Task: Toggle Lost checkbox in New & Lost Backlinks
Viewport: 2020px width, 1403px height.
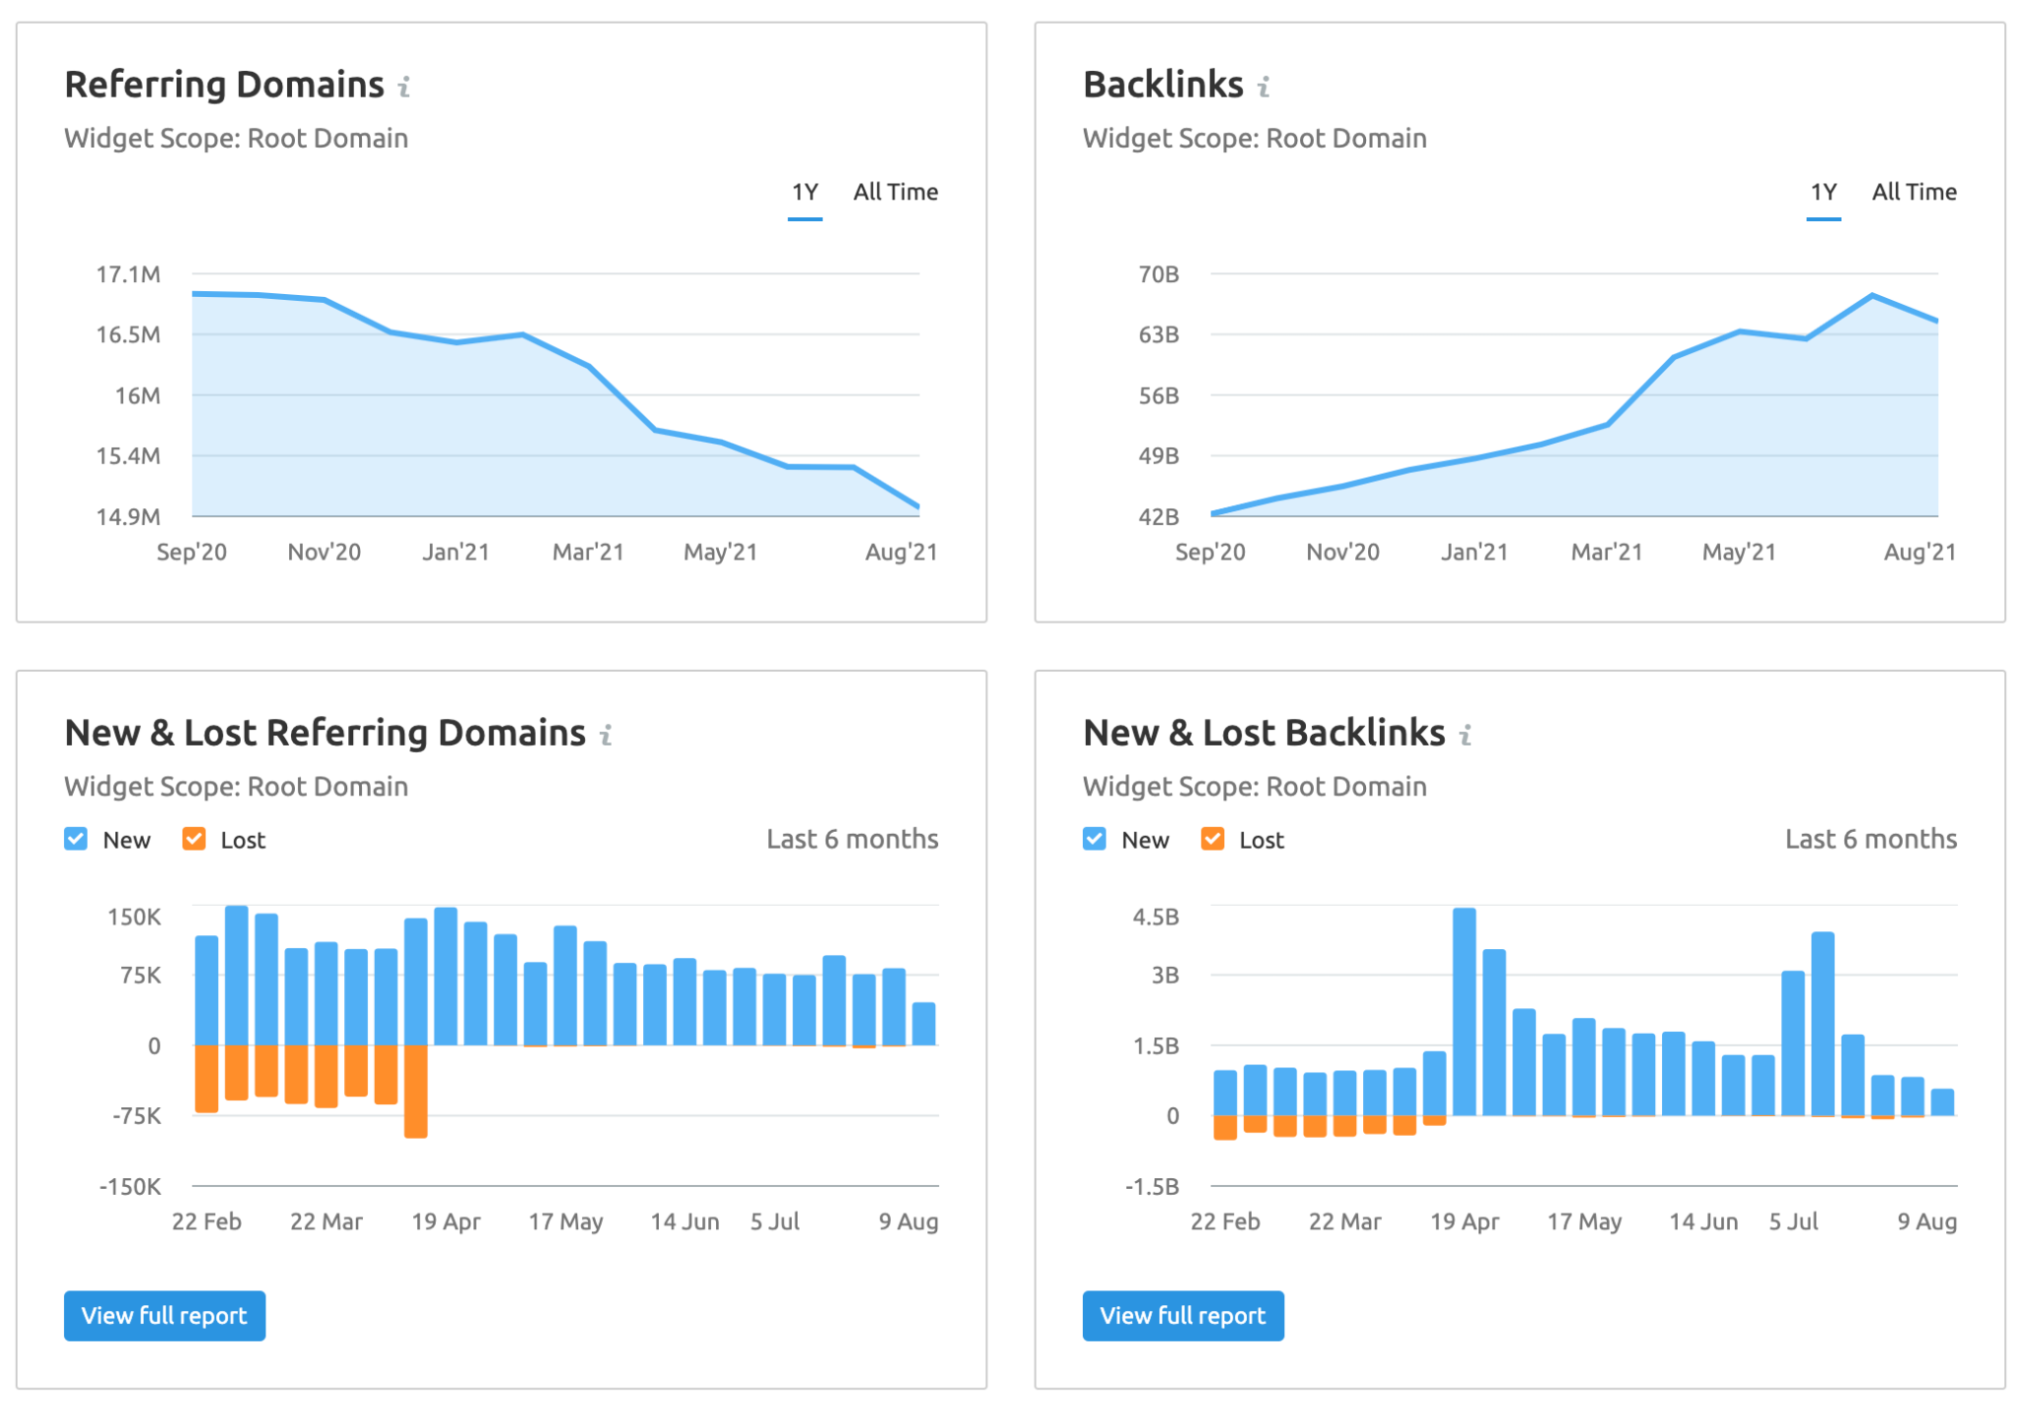Action: click(x=1213, y=838)
